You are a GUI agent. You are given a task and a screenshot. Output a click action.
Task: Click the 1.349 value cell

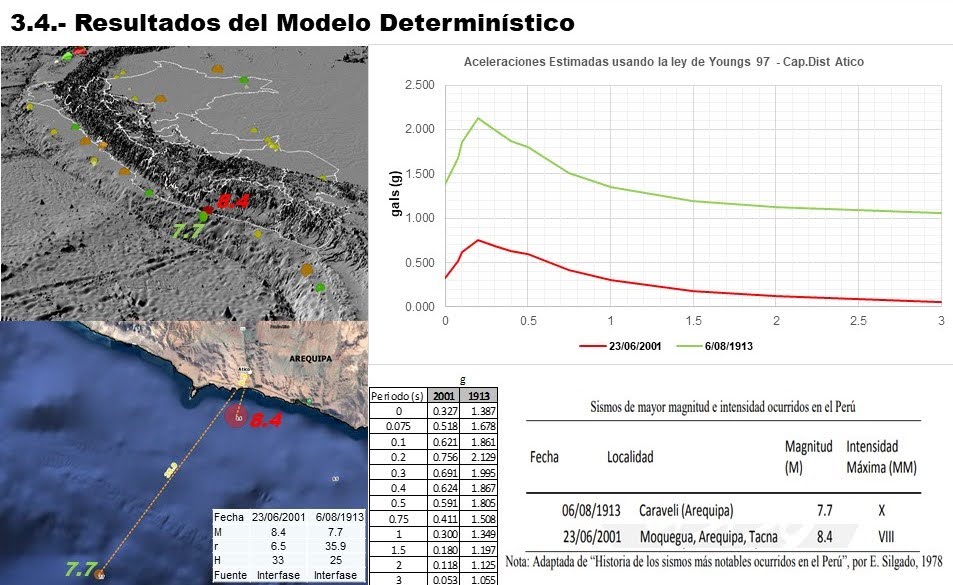click(479, 534)
